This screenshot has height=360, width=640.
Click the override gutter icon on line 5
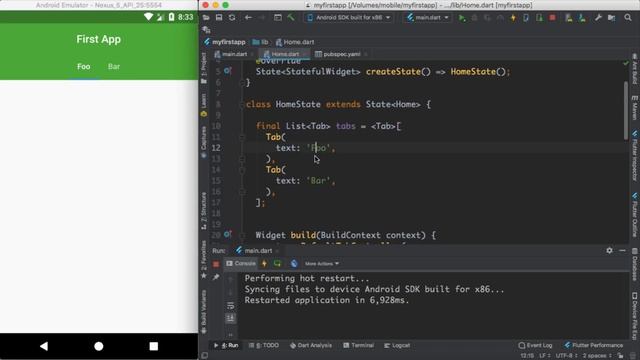tap(227, 71)
